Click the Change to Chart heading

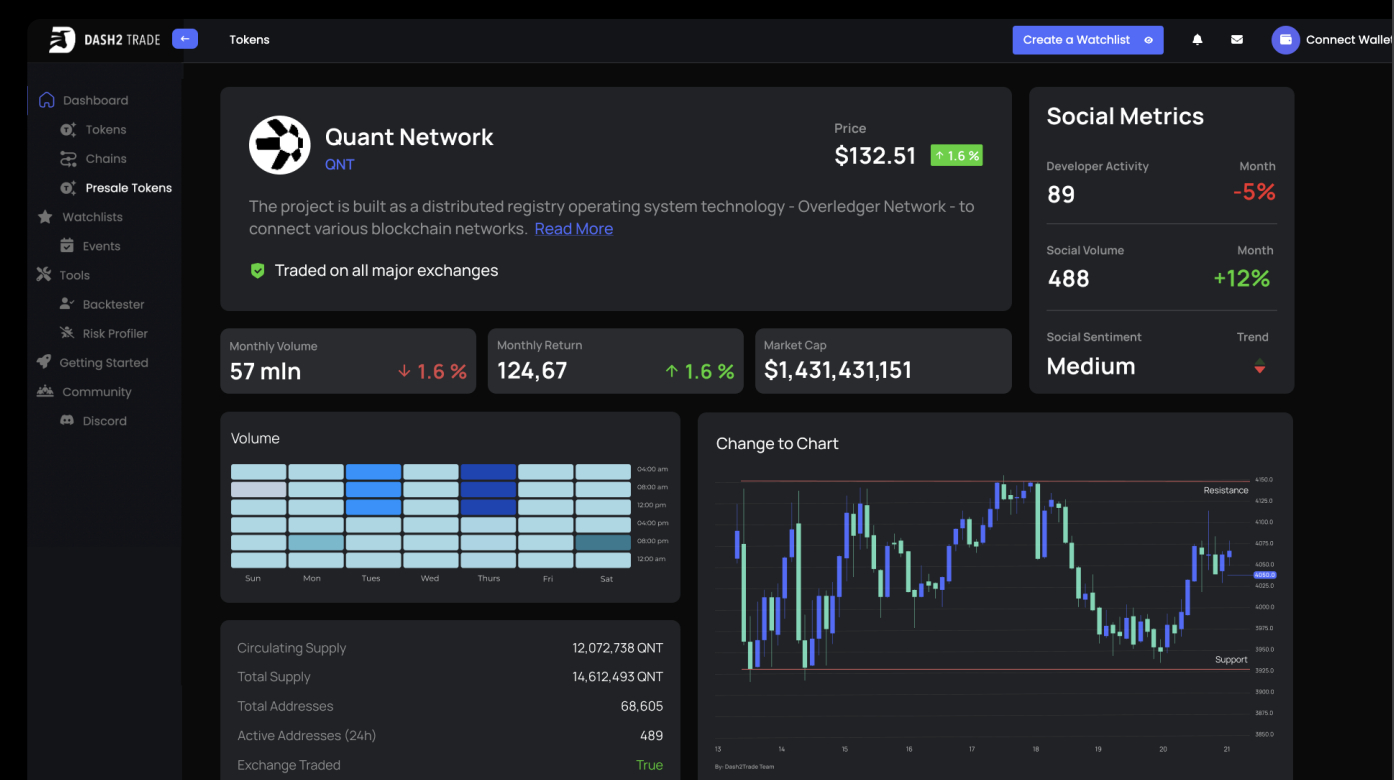click(777, 444)
